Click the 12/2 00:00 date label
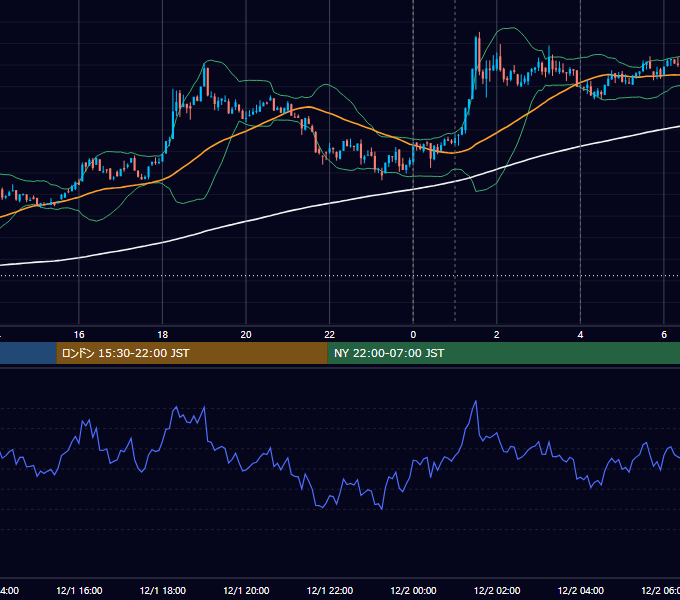680x600 pixels. point(413,590)
